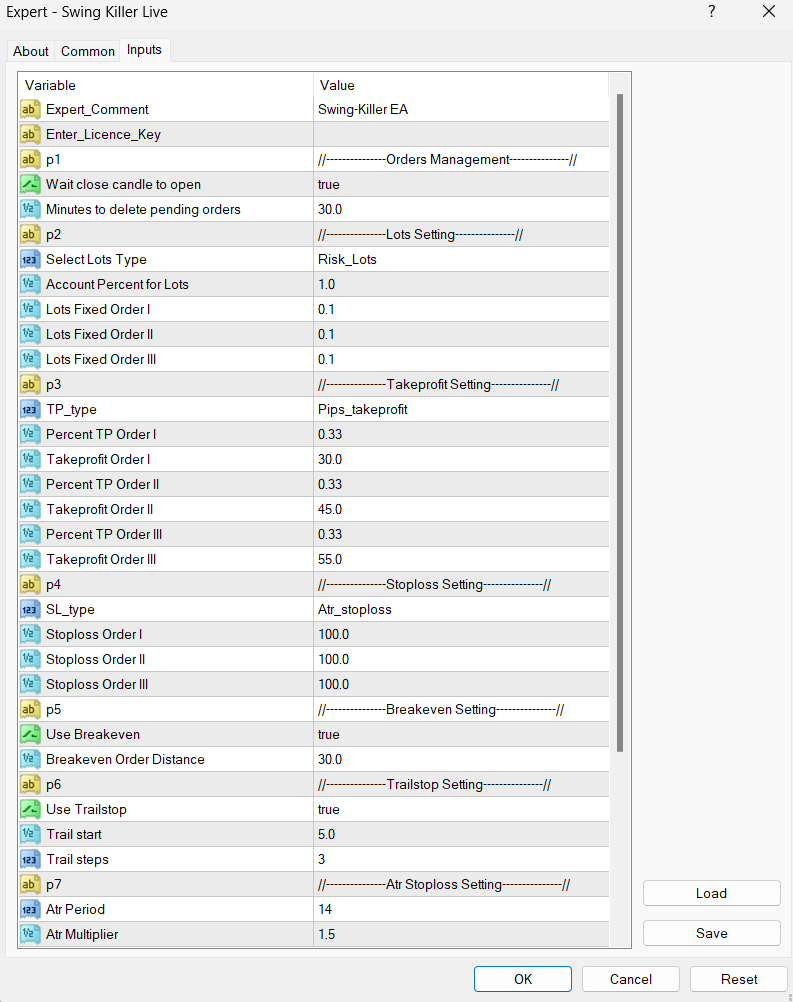The width and height of the screenshot is (793, 1002).
Task: Click the string icon beside Expert_Comment
Action: pyautogui.click(x=30, y=110)
